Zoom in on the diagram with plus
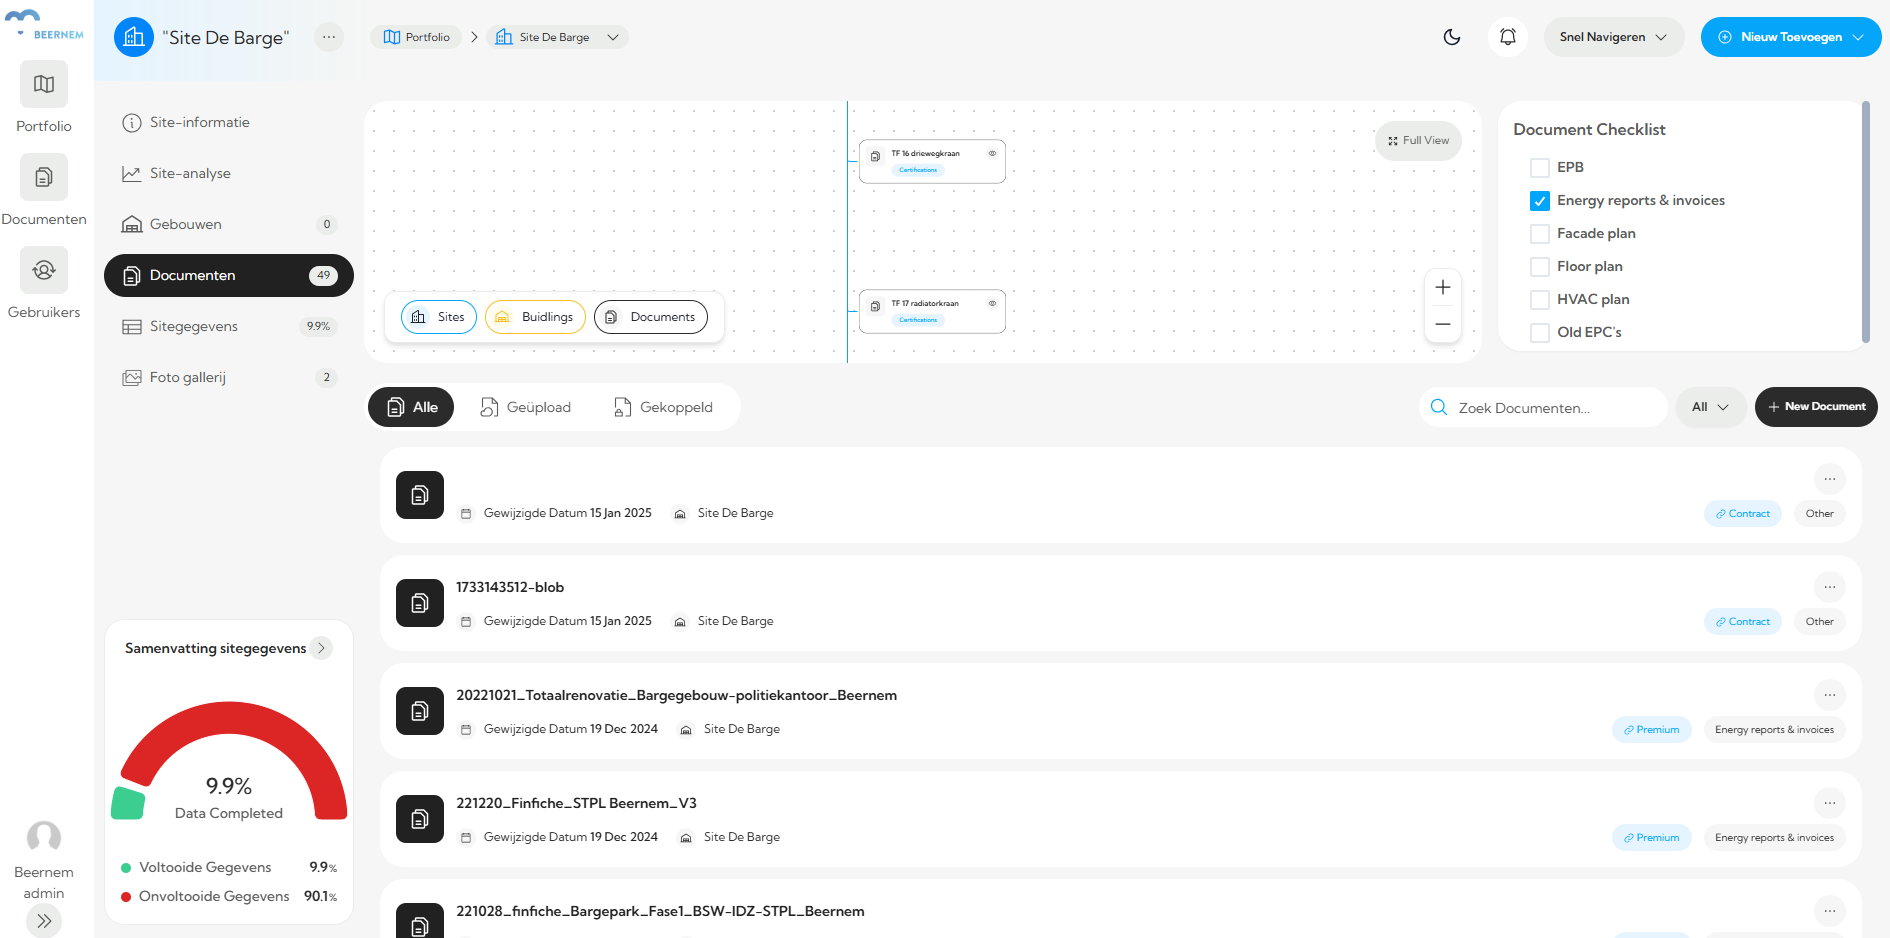Screen dimensions: 1890x938 coord(1442,288)
